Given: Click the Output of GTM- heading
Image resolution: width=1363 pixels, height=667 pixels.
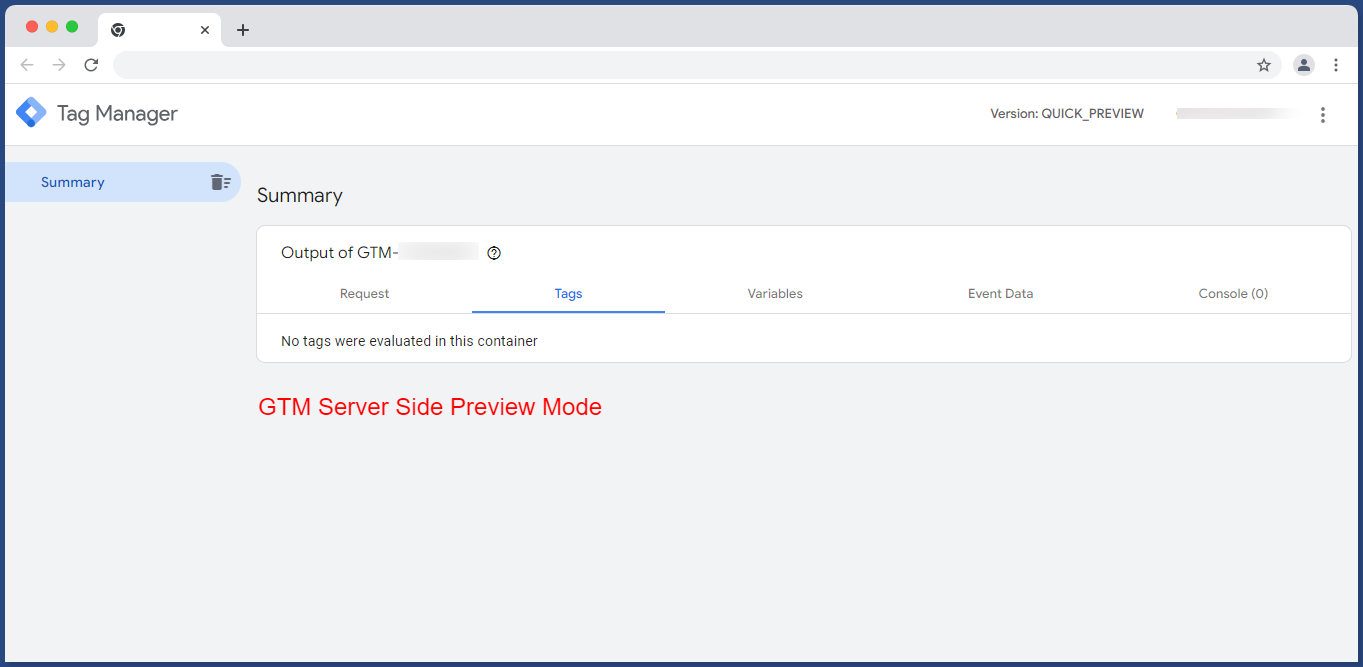Looking at the screenshot, I should (x=340, y=253).
